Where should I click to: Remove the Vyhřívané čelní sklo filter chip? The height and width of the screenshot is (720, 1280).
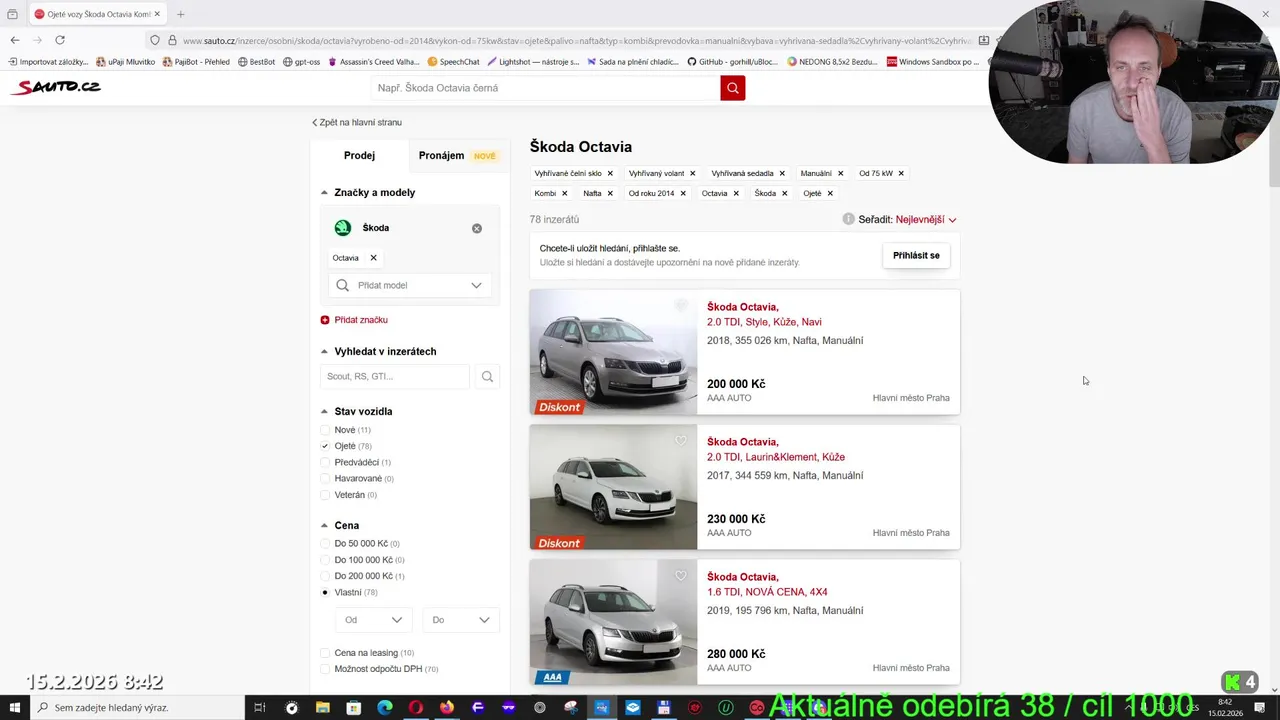[610, 173]
